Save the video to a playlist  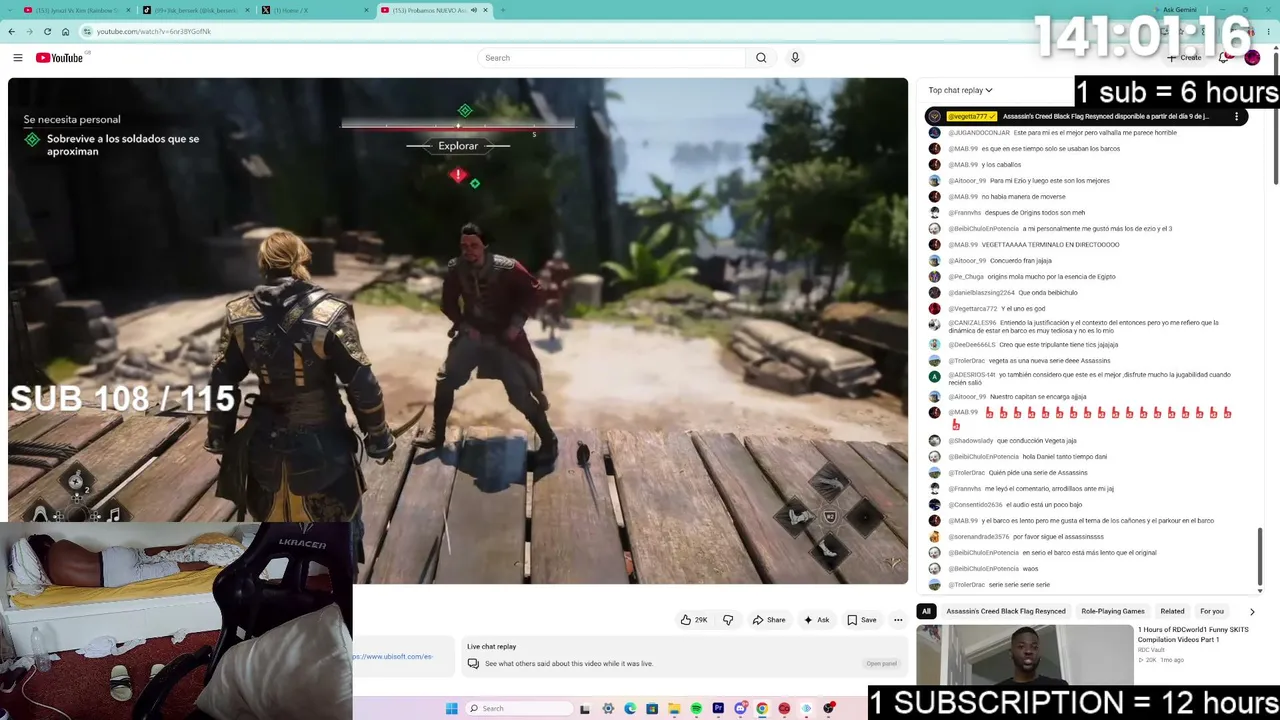pos(862,620)
